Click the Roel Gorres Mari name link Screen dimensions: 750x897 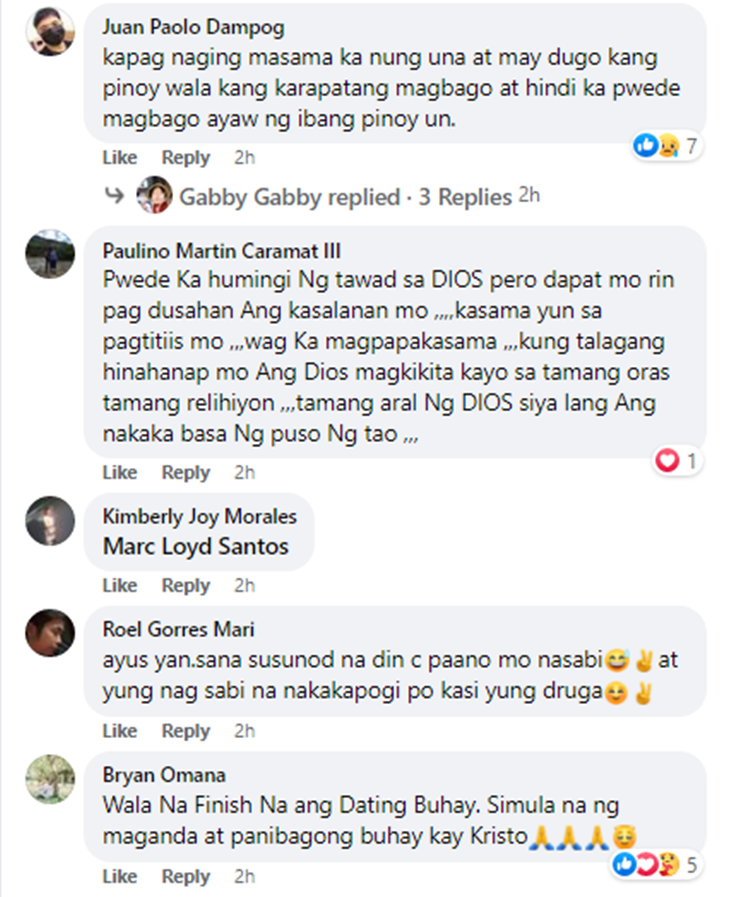pos(178,629)
